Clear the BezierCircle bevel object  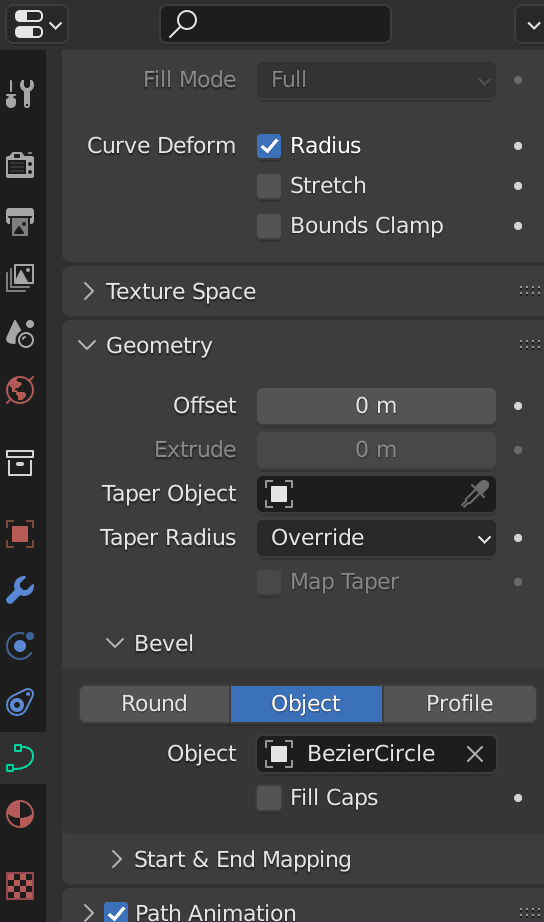click(475, 754)
